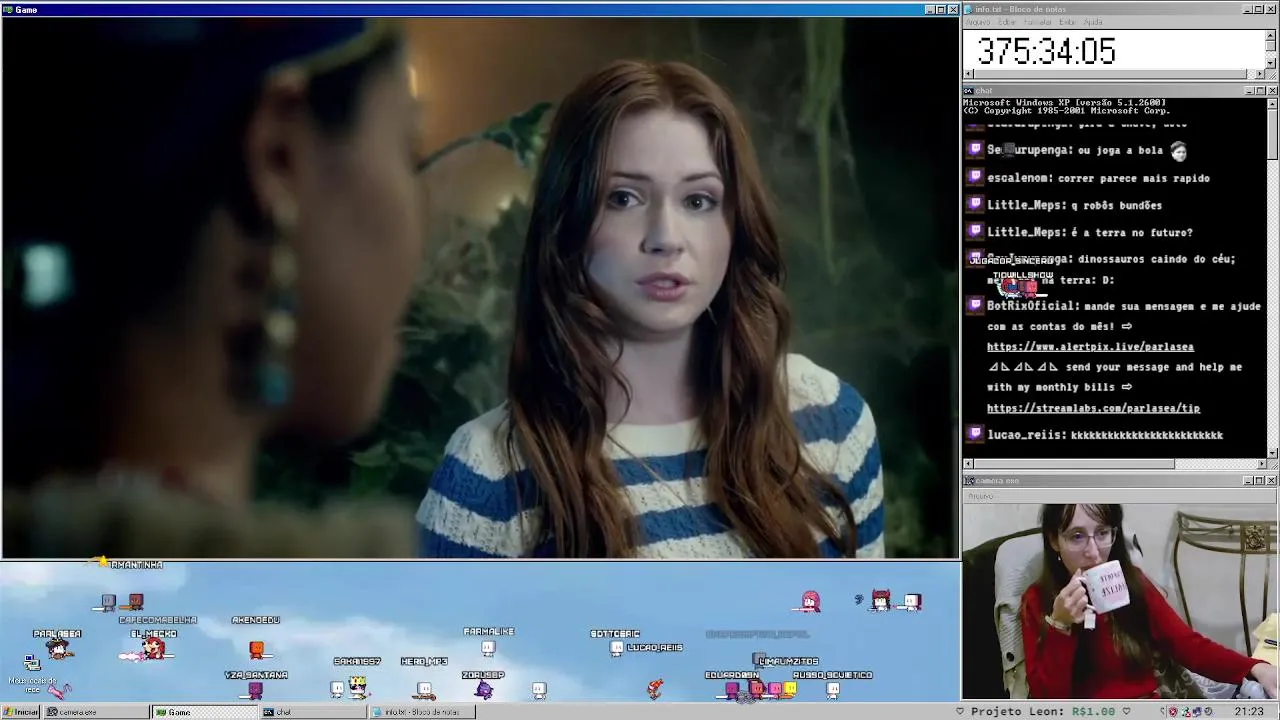Click the network connection tray icon
Viewport: 1280px width, 720px height.
1186,712
